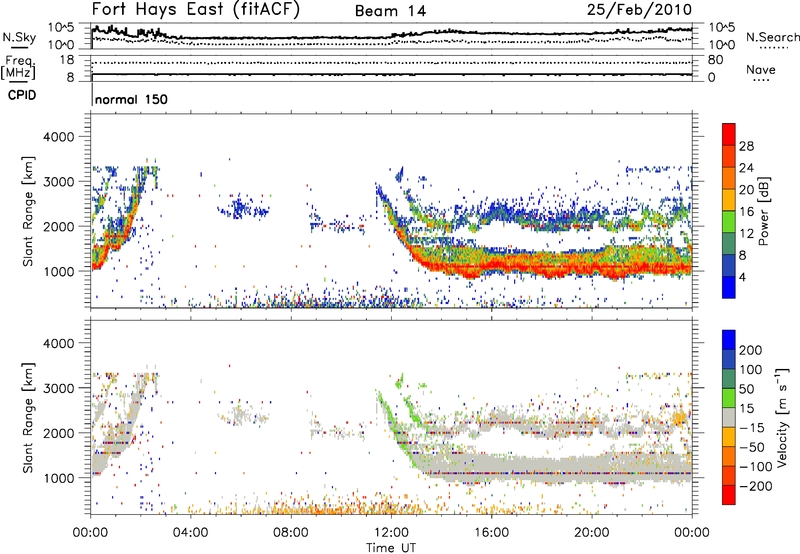800x554 pixels.
Task: Click the '08:00' time axis label
Action: point(291,533)
